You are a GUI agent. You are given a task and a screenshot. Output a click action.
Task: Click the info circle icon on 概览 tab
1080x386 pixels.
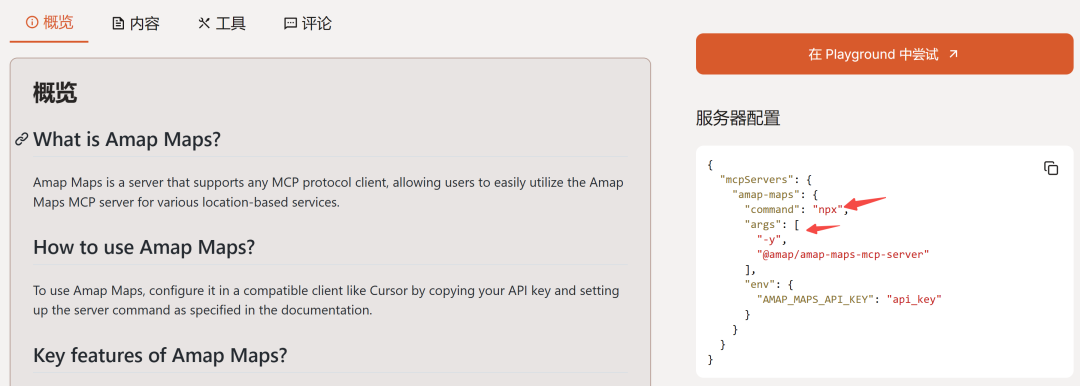coord(31,23)
